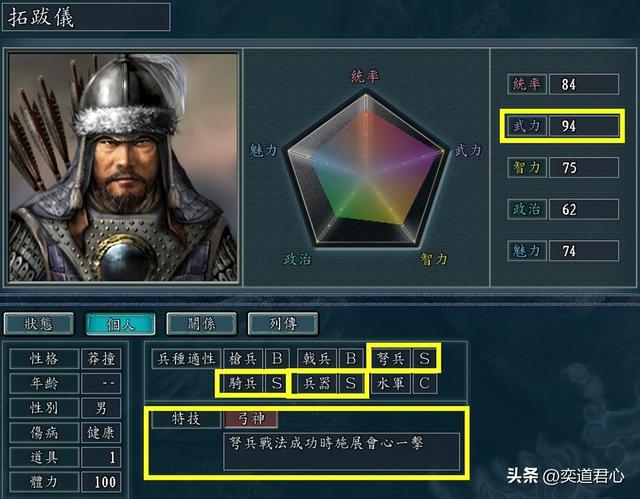Click the 戟兵 aptitude B rating
The height and width of the screenshot is (499, 640).
[x=351, y=359]
